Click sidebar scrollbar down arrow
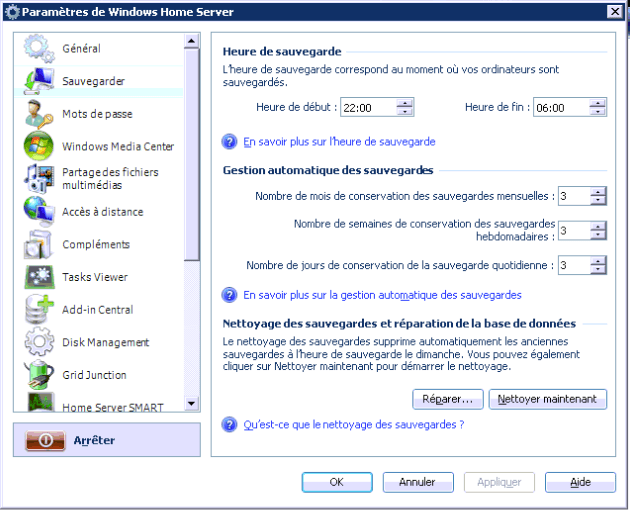 click(192, 403)
